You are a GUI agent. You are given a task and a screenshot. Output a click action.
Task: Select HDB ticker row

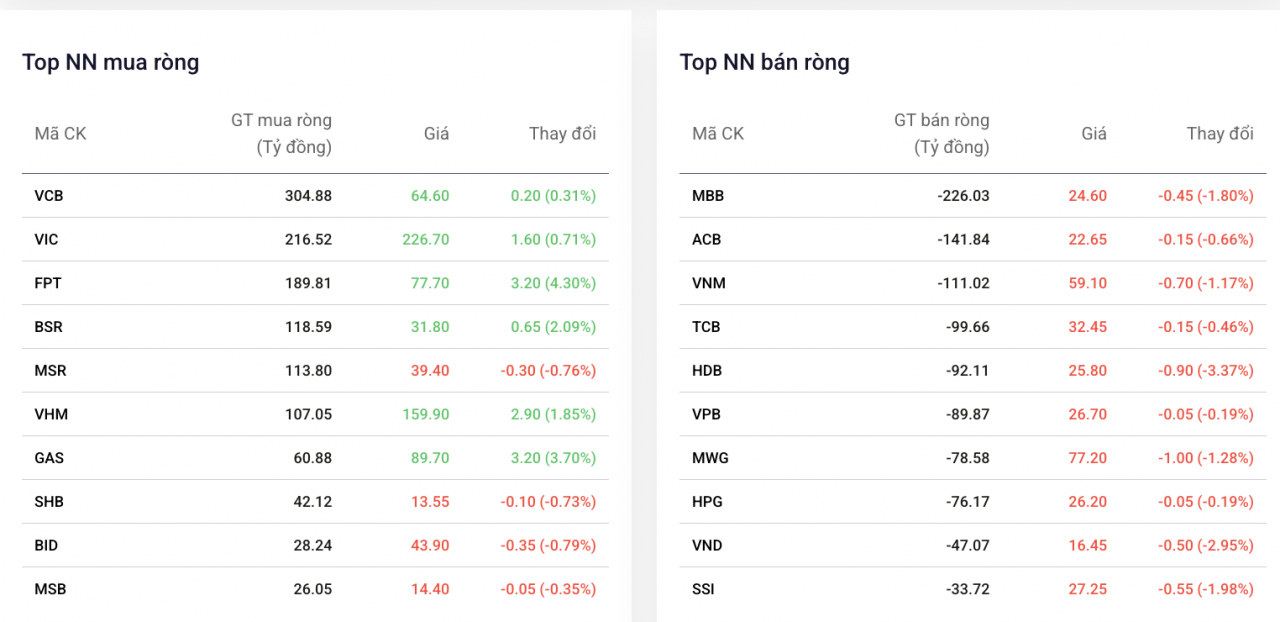(973, 371)
